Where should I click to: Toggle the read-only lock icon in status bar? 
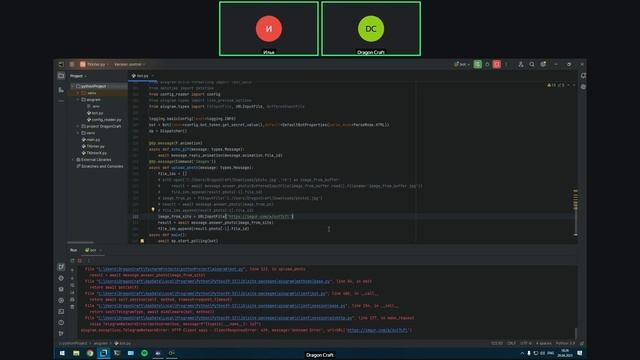(582, 343)
